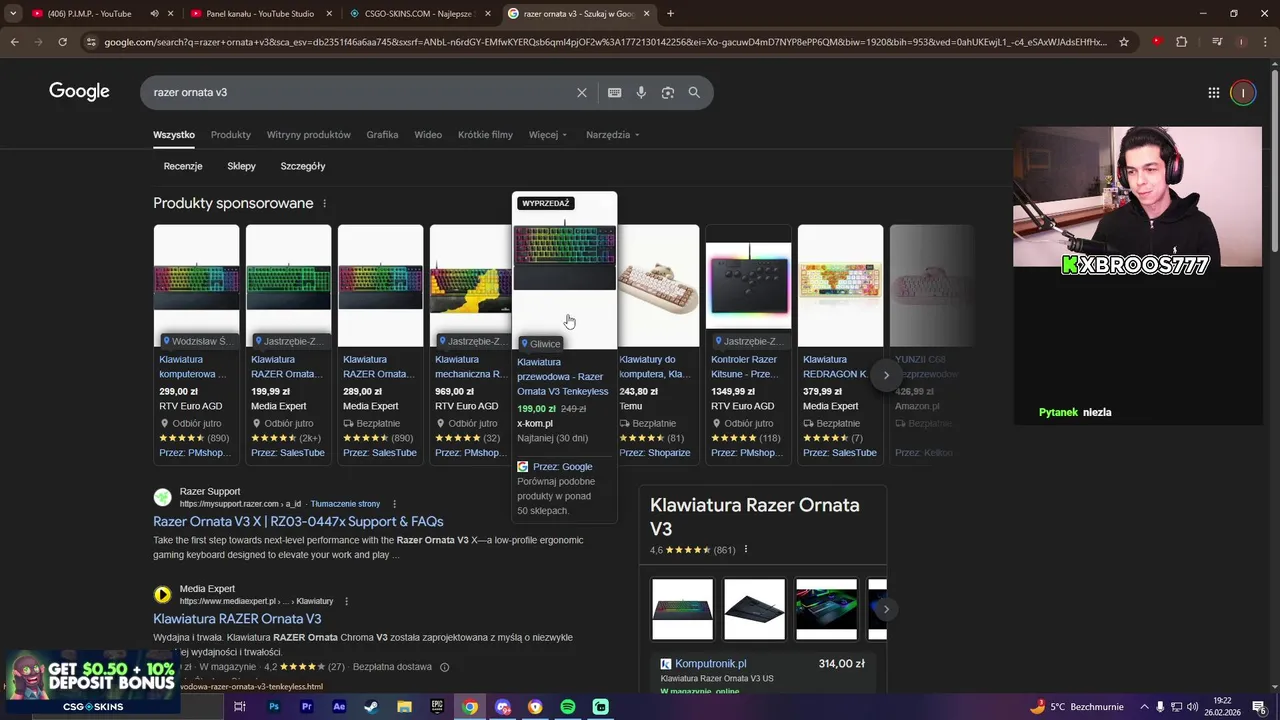Open first keyboard image in knowledge panel
The height and width of the screenshot is (720, 1280).
pyautogui.click(x=682, y=609)
